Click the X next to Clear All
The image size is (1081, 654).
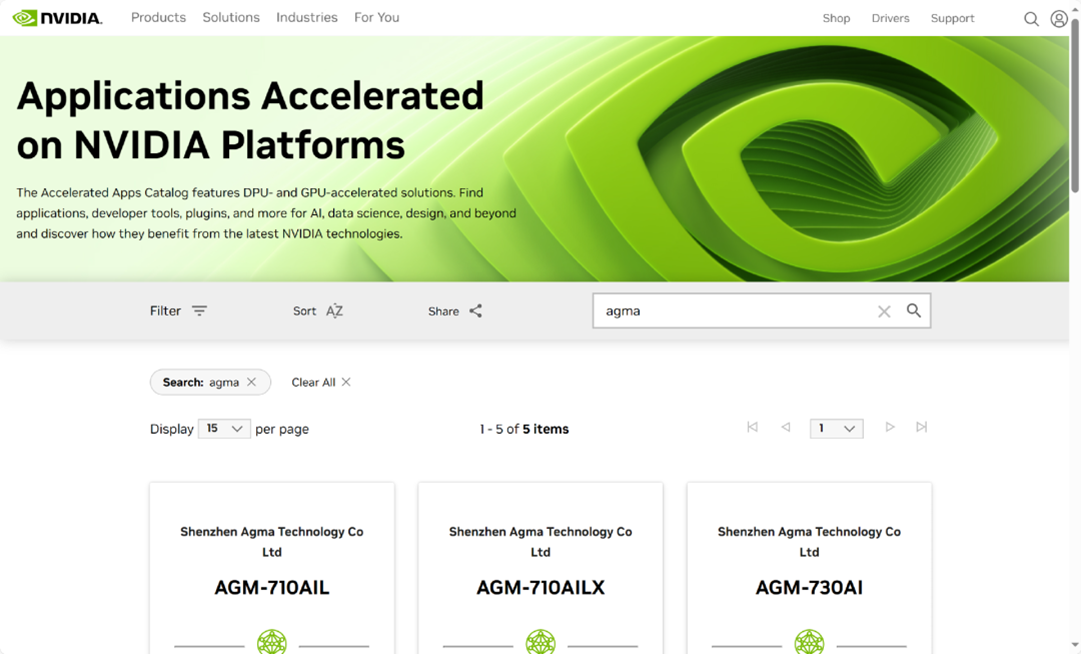pos(346,382)
